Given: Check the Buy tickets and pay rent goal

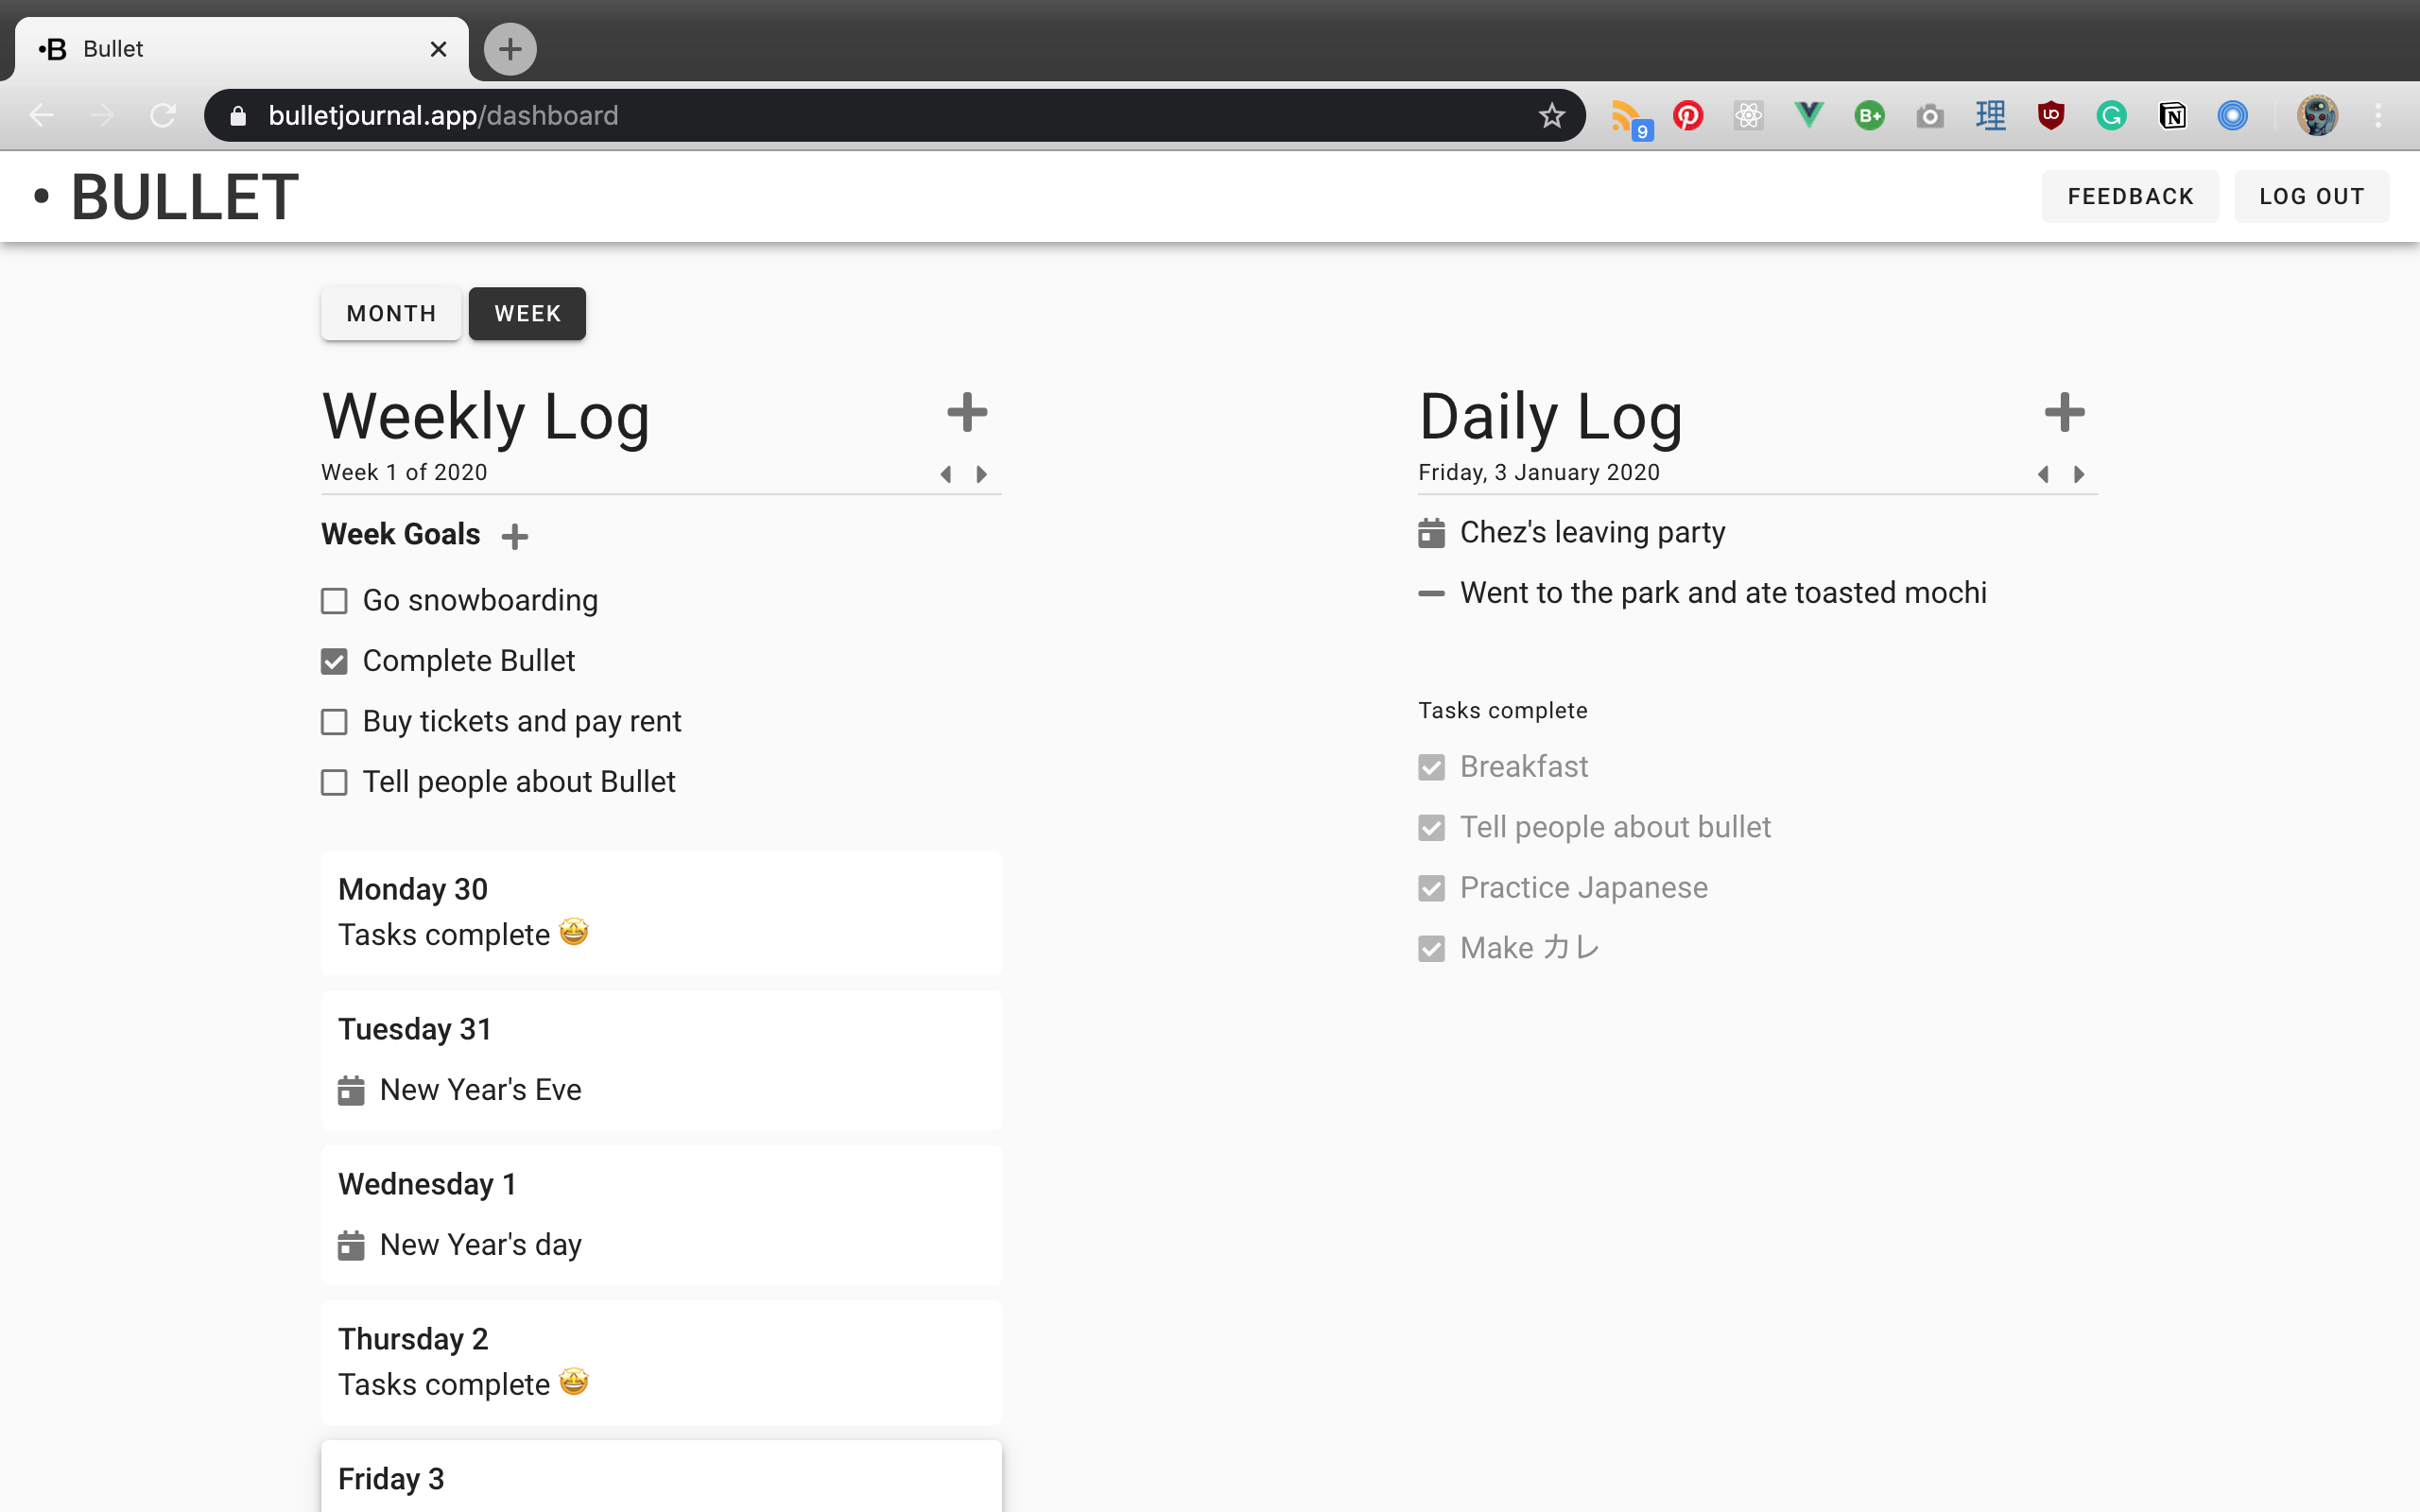Looking at the screenshot, I should tap(334, 721).
